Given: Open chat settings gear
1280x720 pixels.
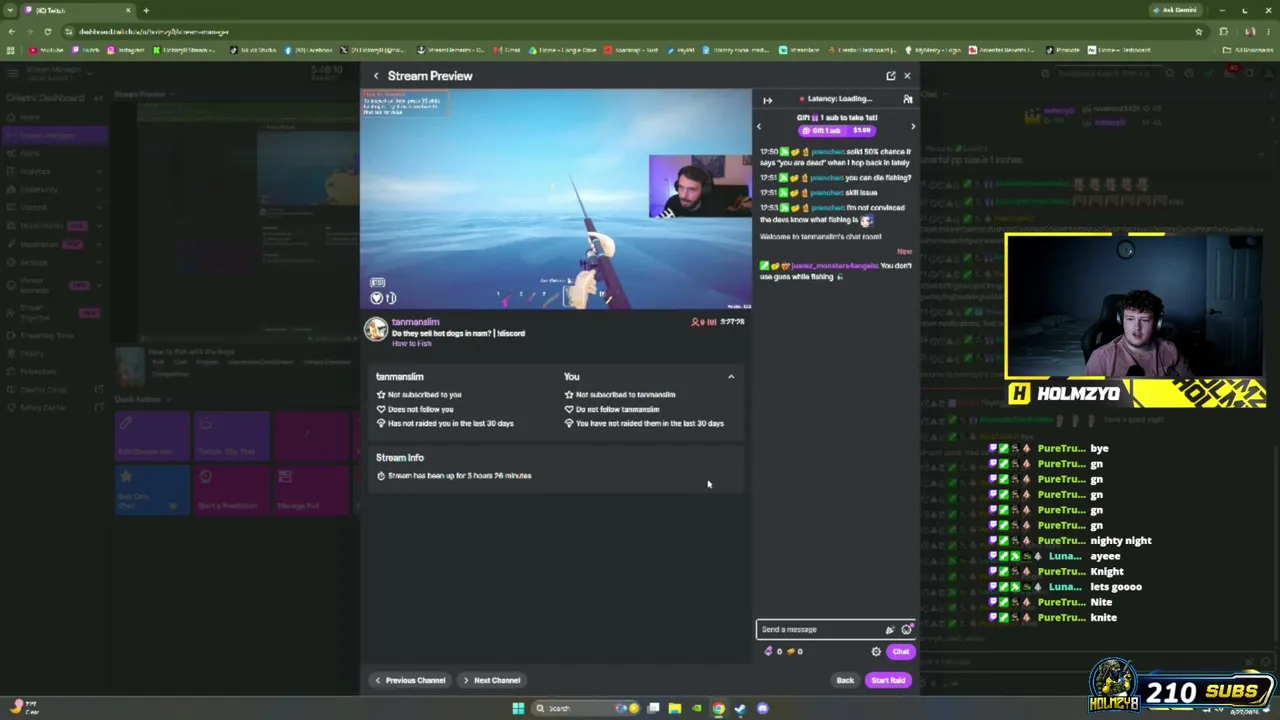Looking at the screenshot, I should (876, 652).
